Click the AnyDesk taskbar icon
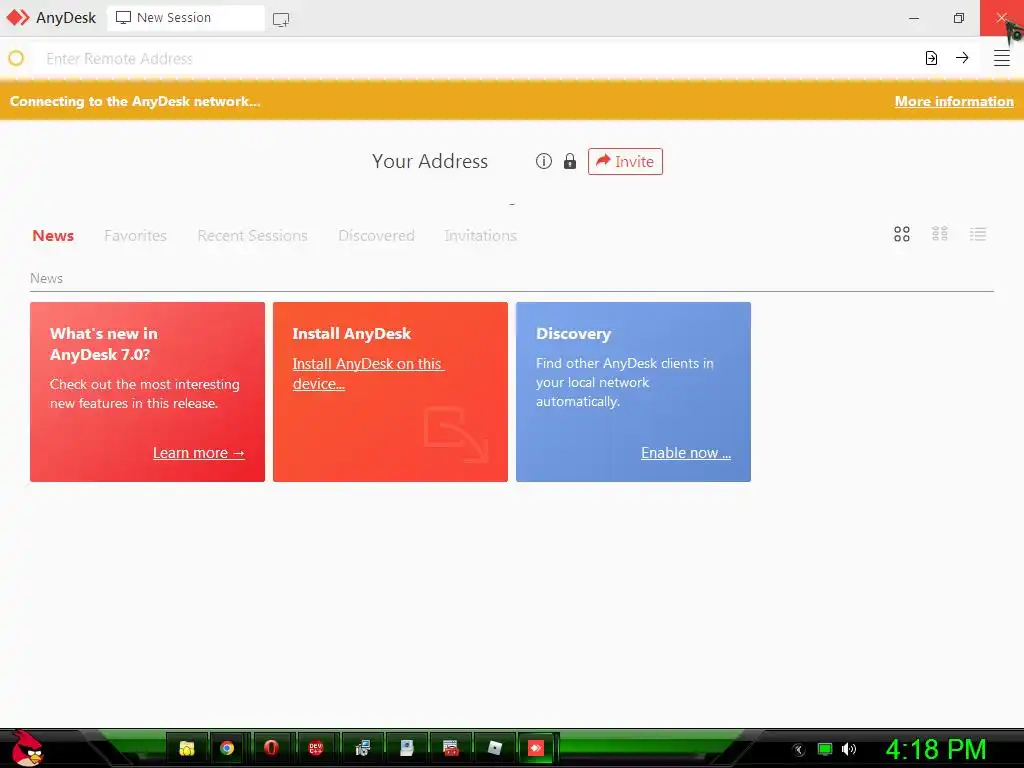1024x768 pixels. click(x=536, y=748)
